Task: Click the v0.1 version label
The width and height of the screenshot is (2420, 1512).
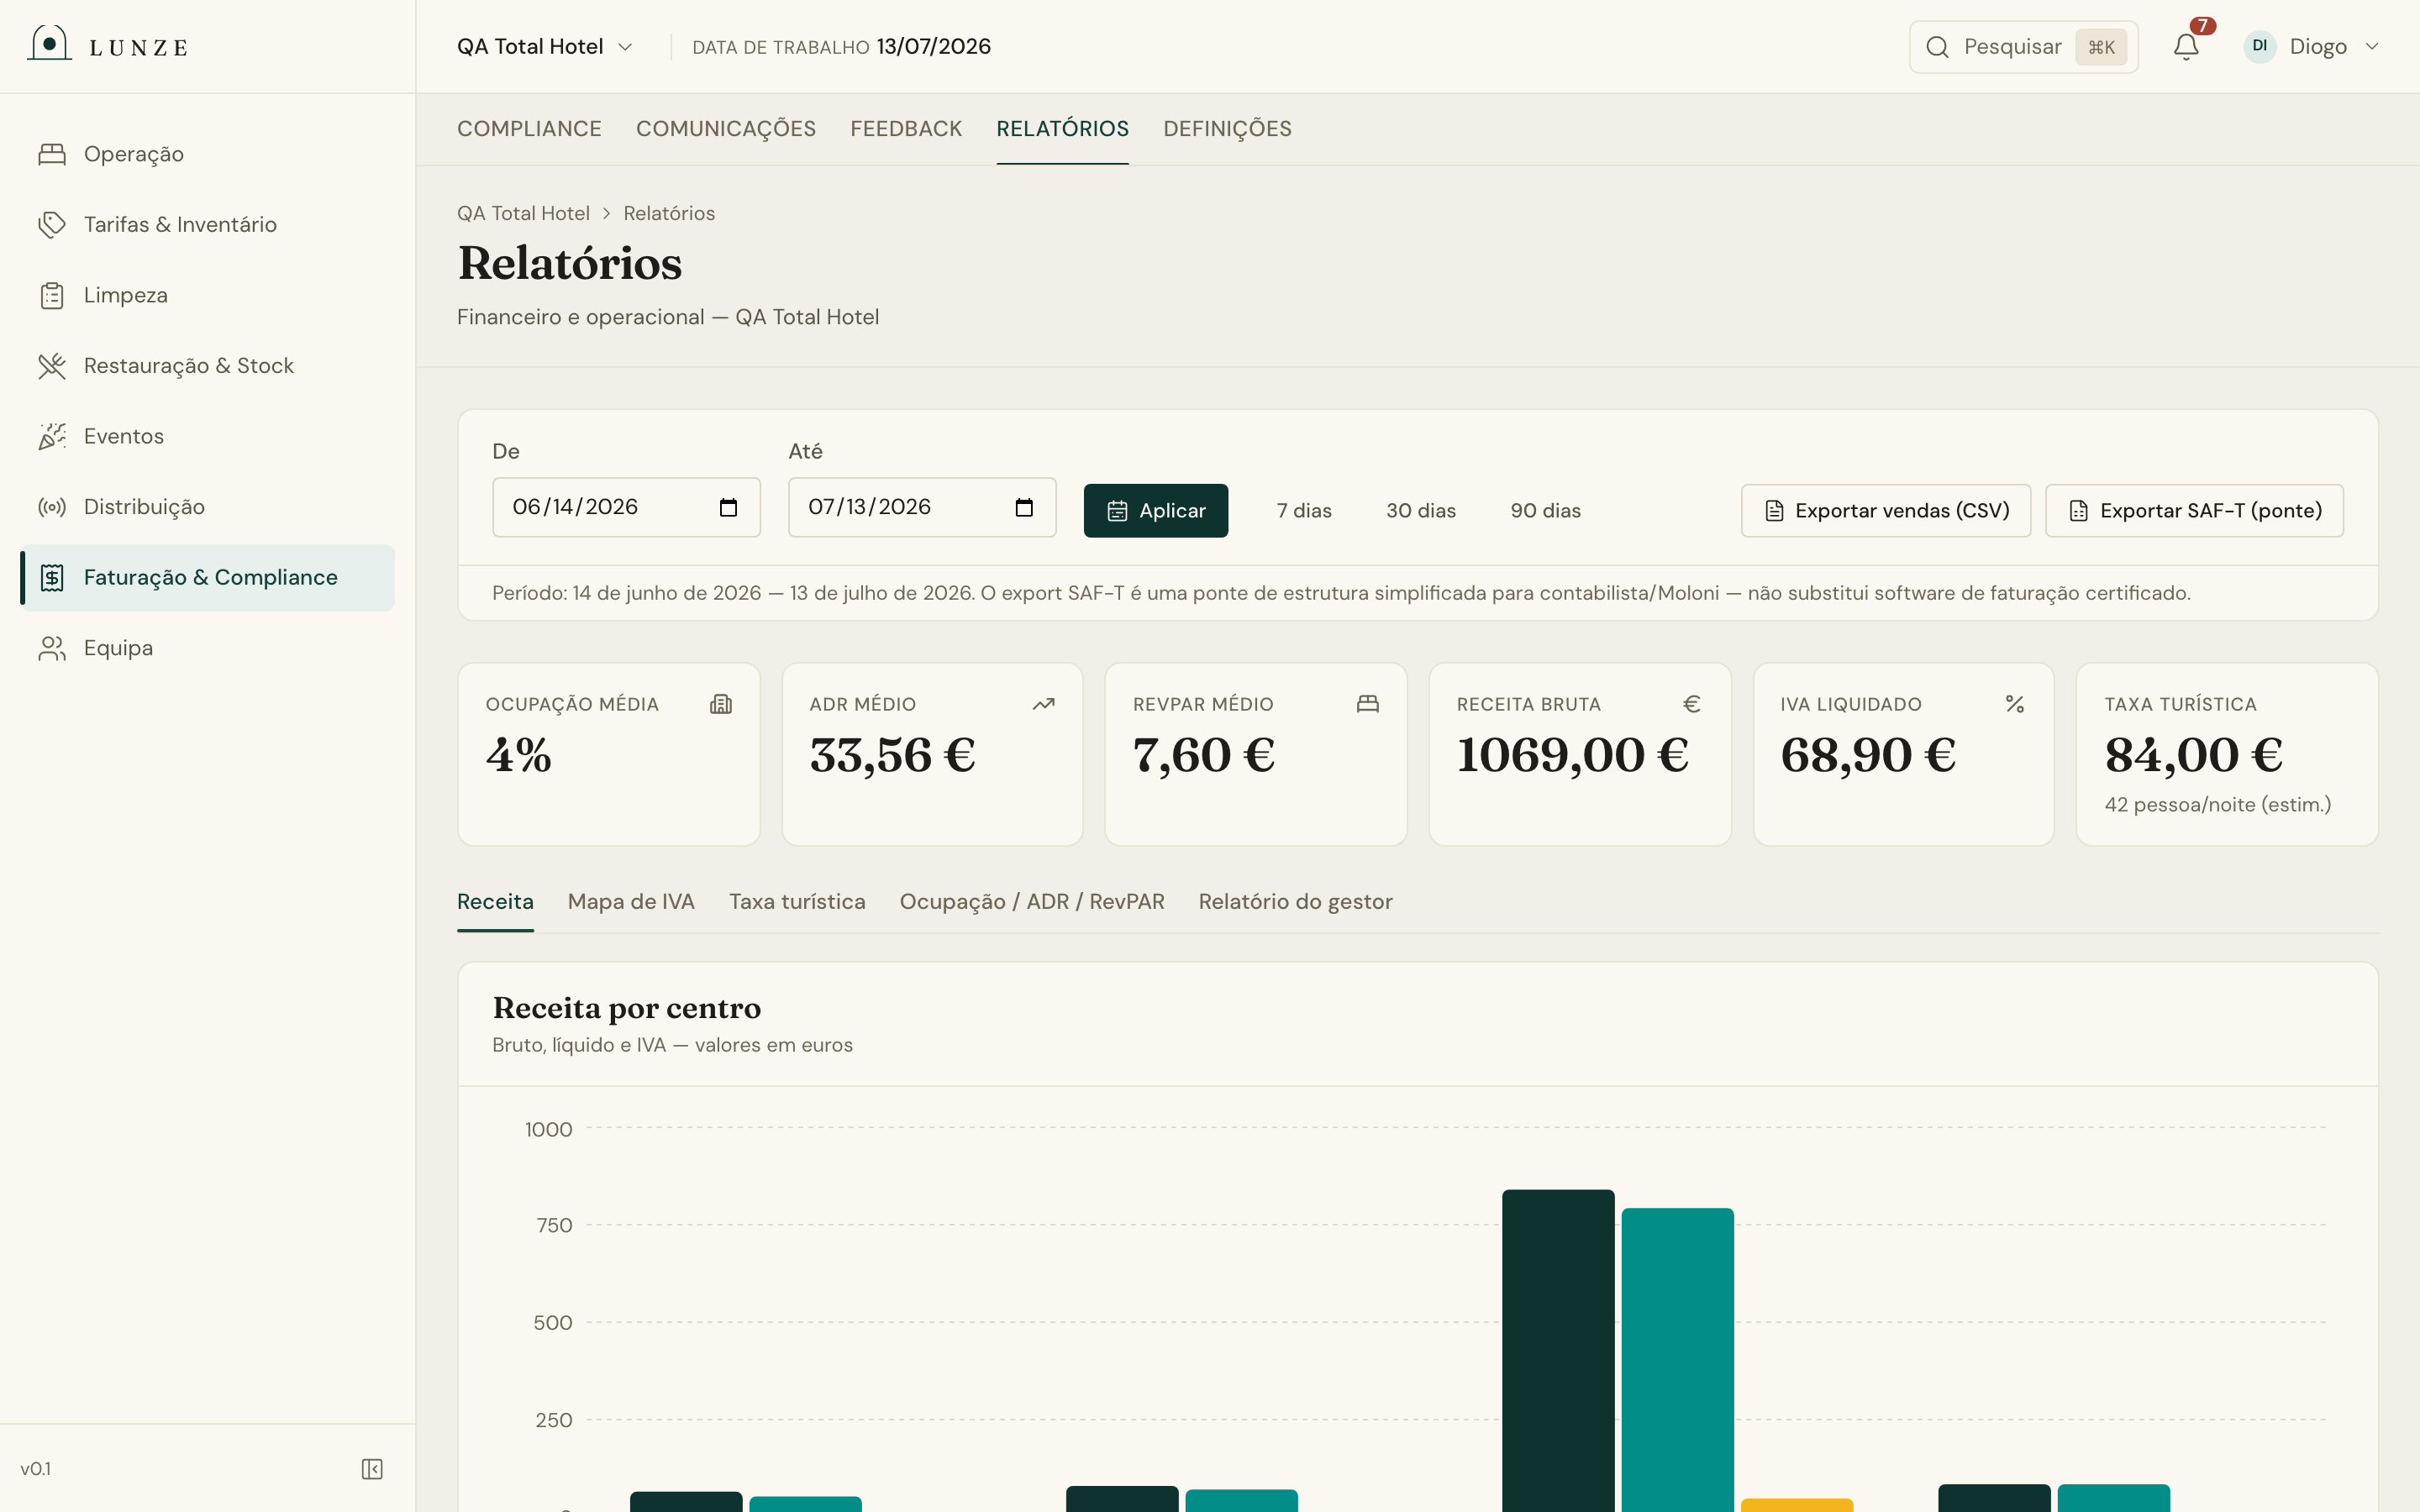Action: [36, 1469]
